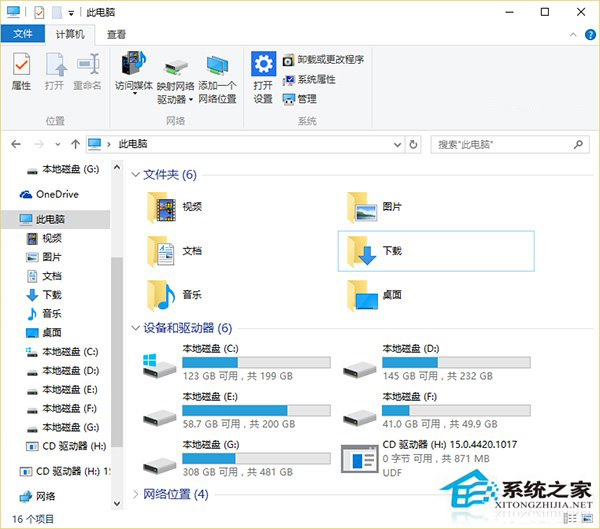Click the address bar showing 此电脑

tap(245, 144)
